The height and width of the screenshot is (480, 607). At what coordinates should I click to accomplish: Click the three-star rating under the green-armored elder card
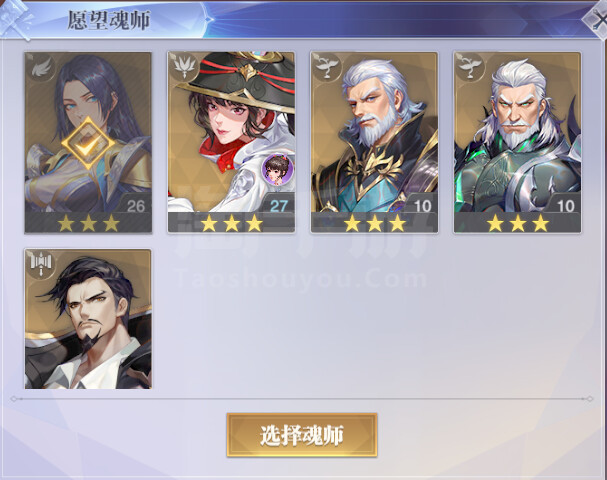click(x=518, y=223)
